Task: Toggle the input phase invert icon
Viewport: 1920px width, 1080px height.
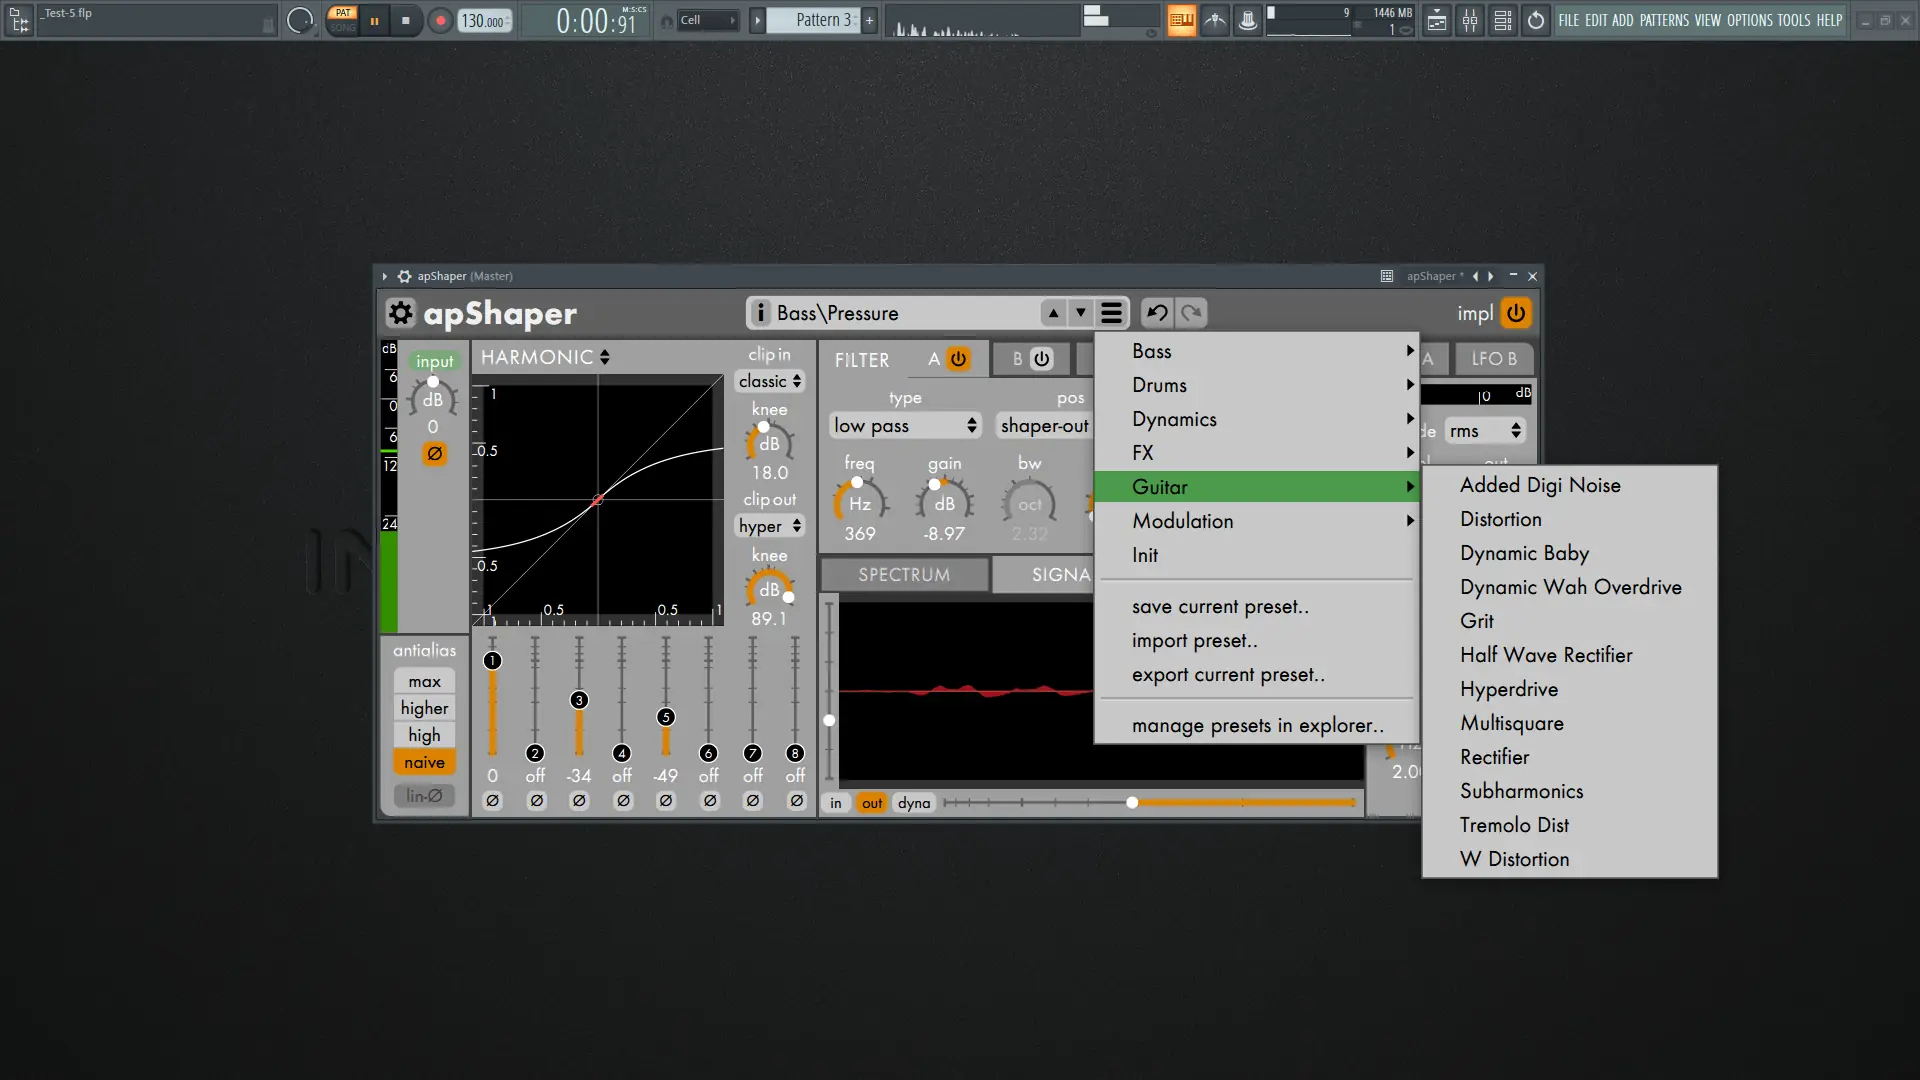Action: coord(434,453)
